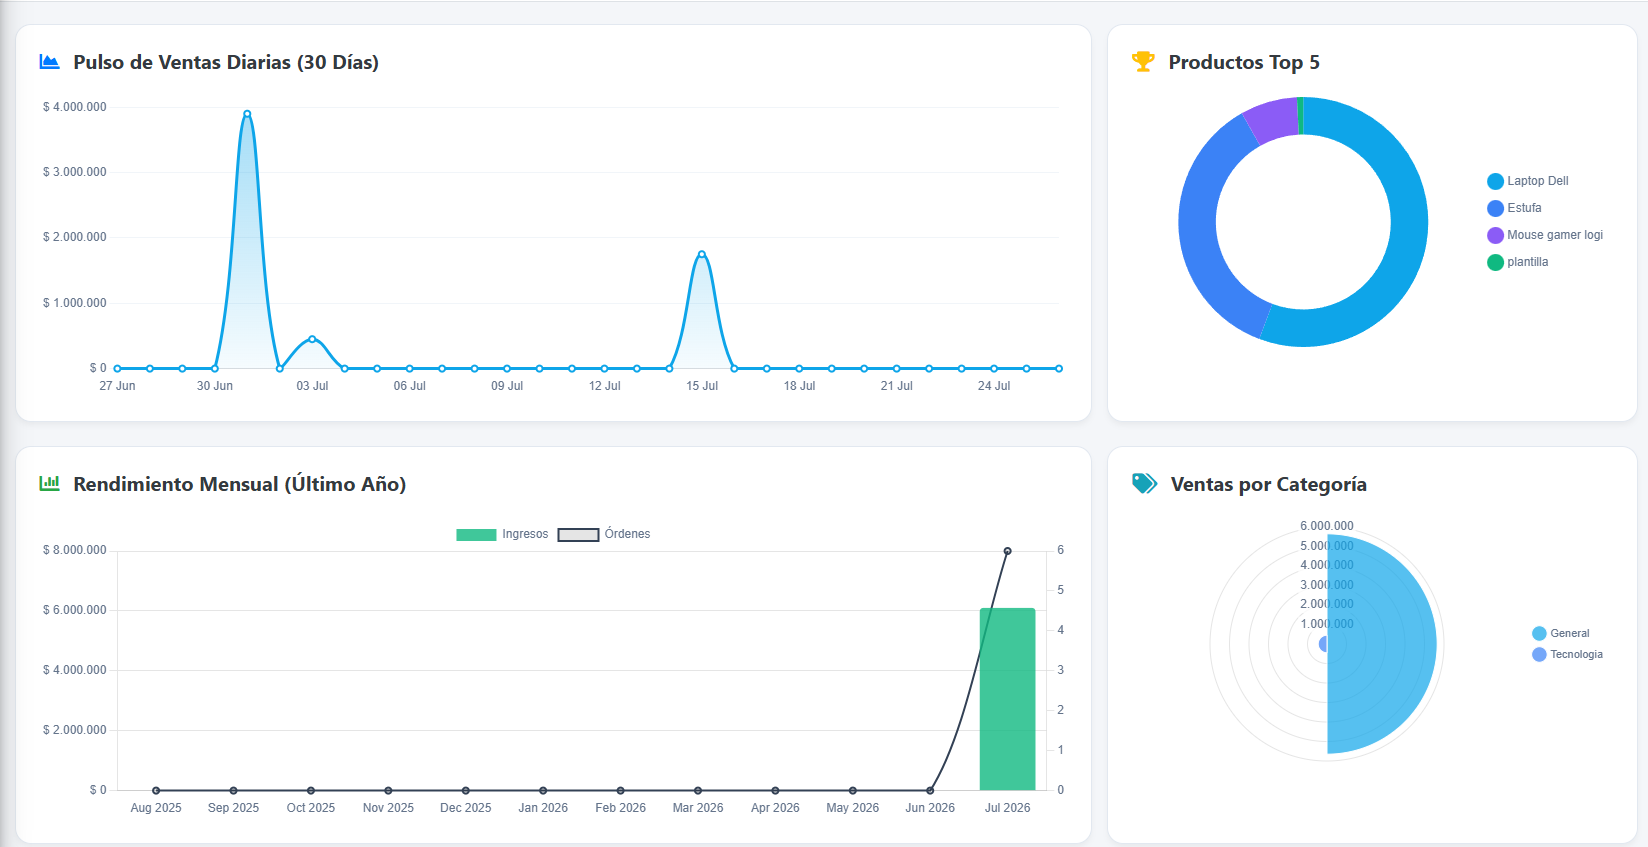Click the "Rendimiento Mensual (Último Año)" heading
1648x847 pixels.
click(x=240, y=484)
